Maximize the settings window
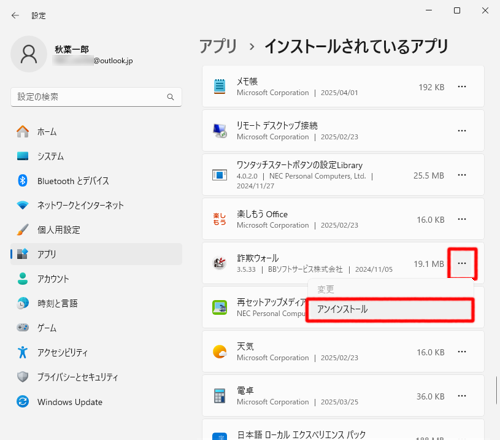 point(457,11)
